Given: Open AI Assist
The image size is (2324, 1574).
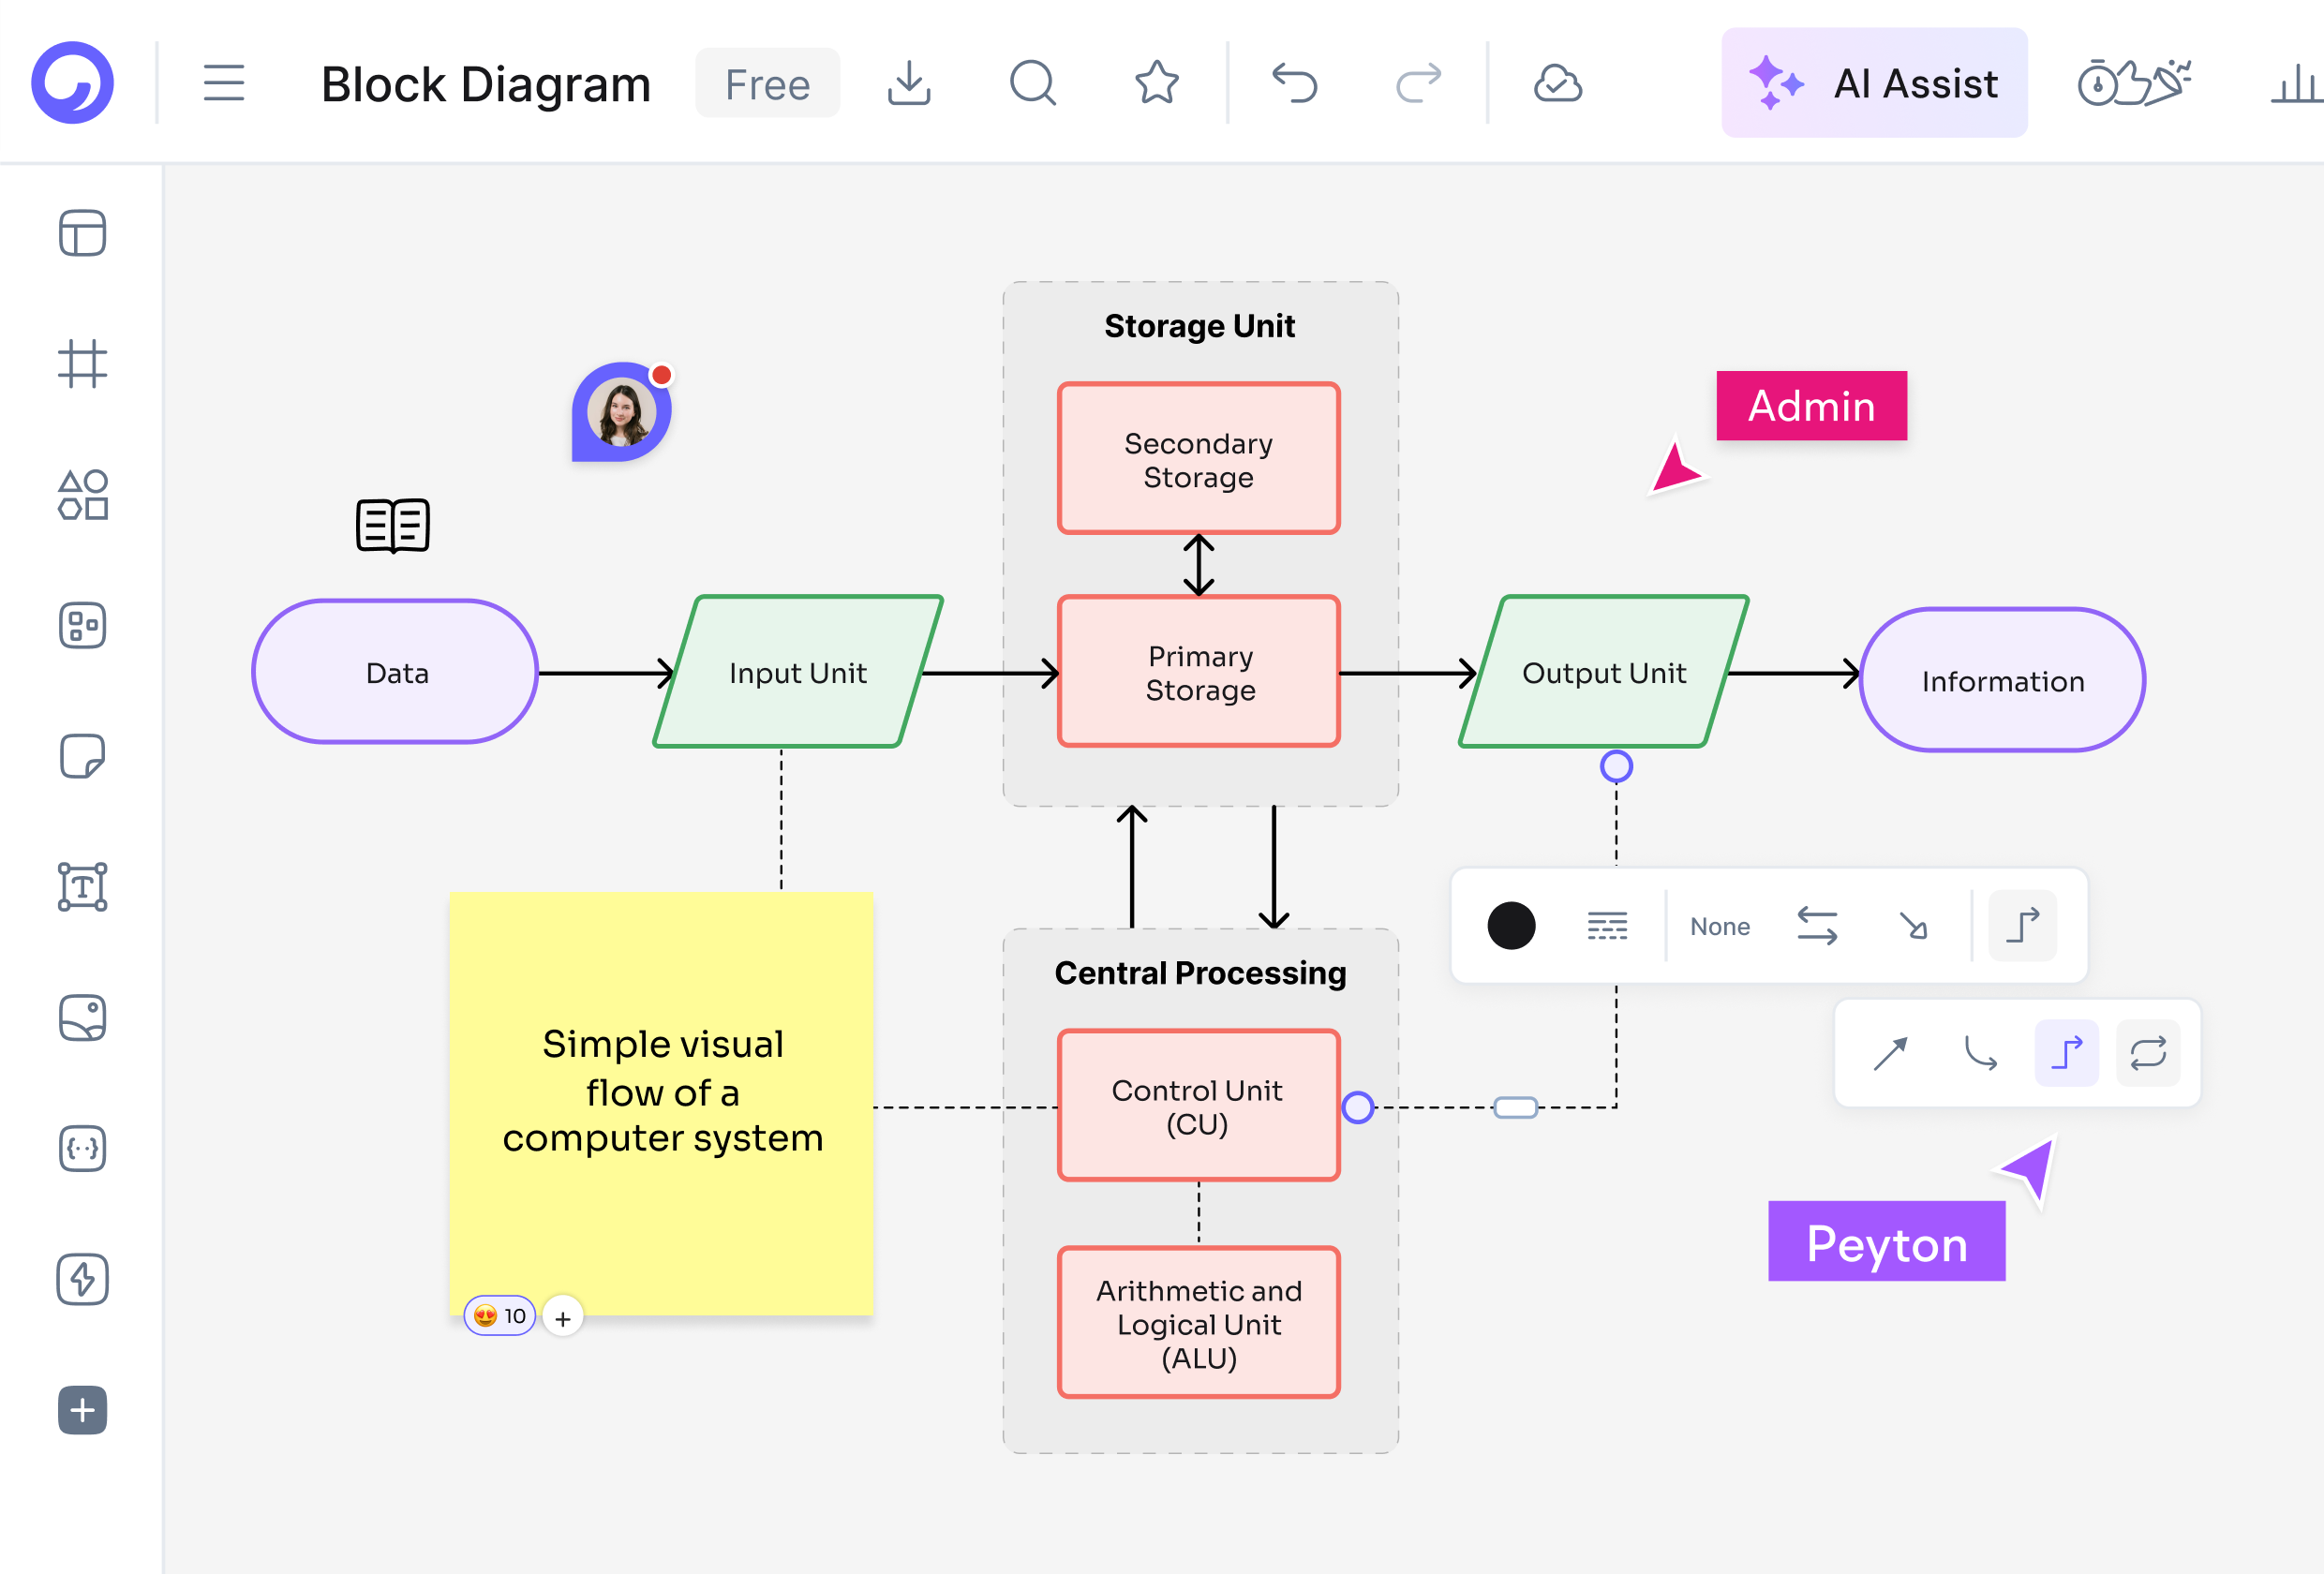Looking at the screenshot, I should (x=1874, y=83).
